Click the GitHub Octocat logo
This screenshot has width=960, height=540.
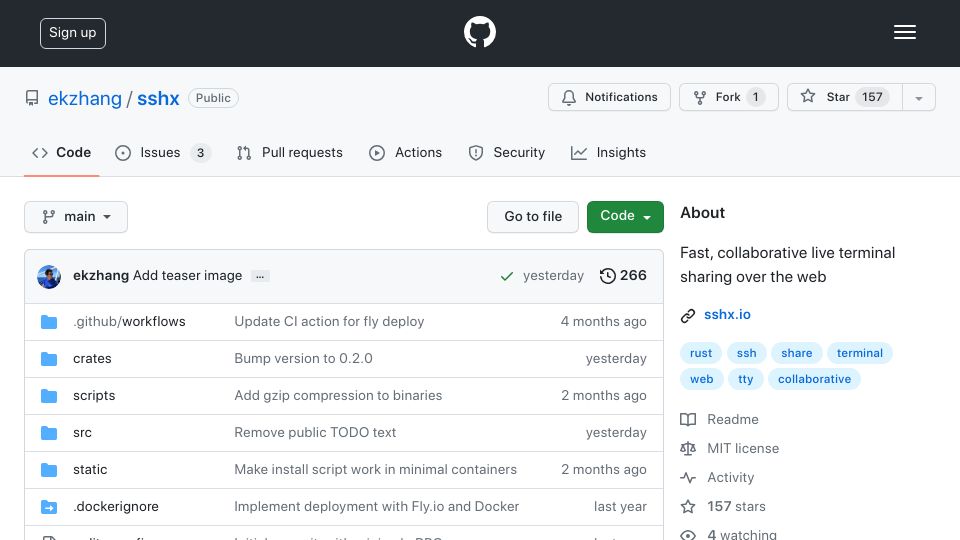coord(479,32)
